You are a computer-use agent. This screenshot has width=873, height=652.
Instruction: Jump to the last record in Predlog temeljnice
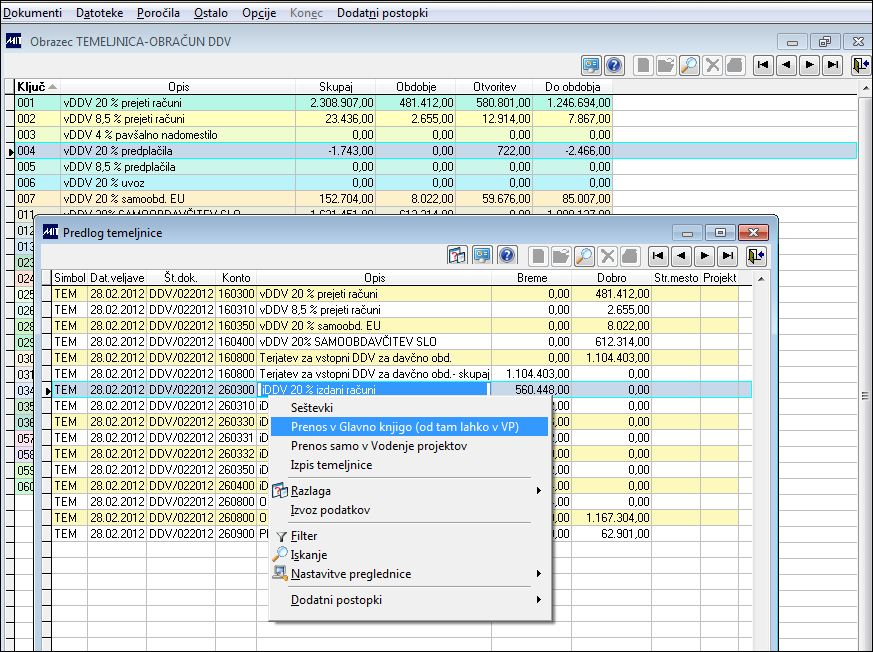728,255
